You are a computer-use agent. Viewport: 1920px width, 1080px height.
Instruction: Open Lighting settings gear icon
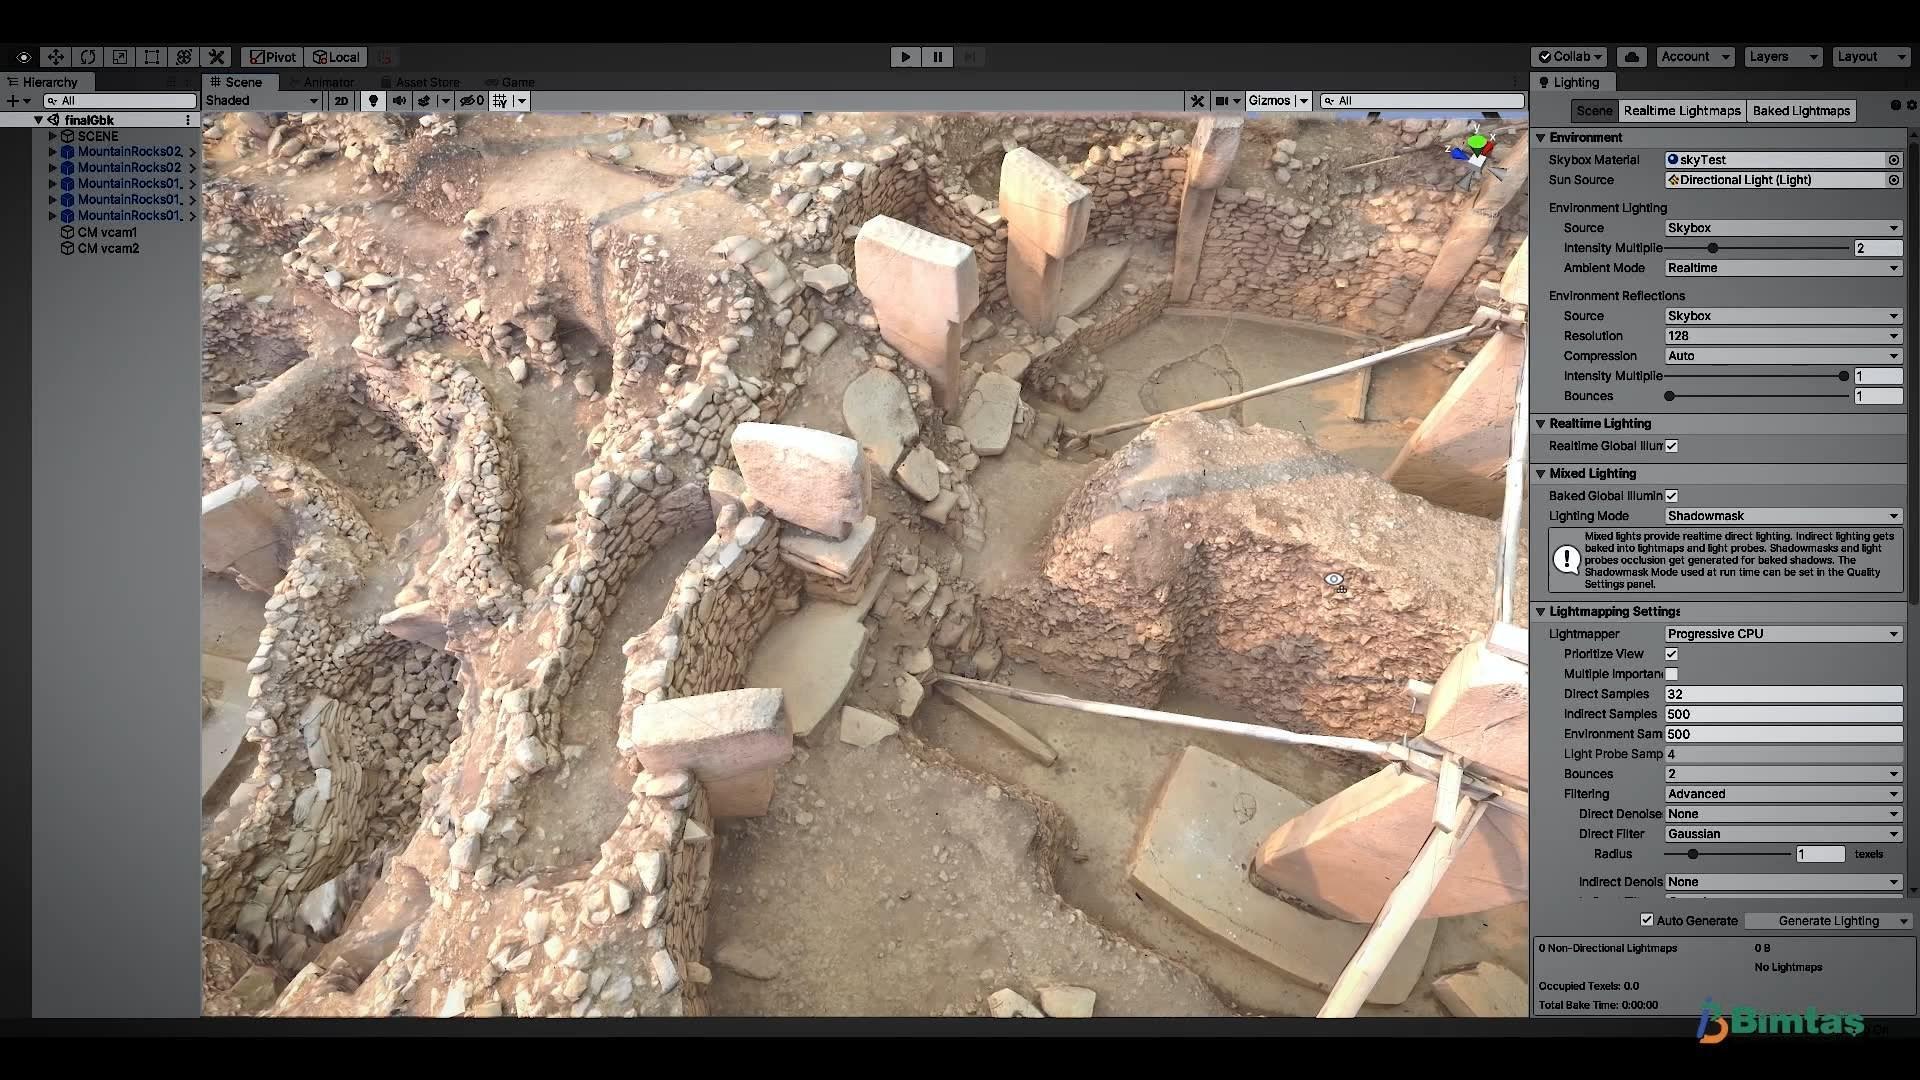pos(1911,105)
